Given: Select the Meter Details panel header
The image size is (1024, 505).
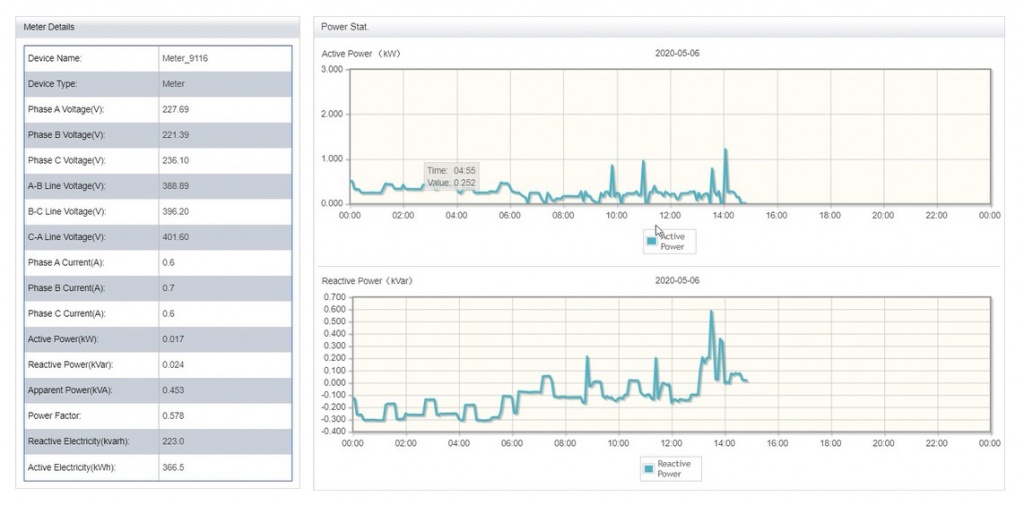Looking at the screenshot, I should [49, 26].
